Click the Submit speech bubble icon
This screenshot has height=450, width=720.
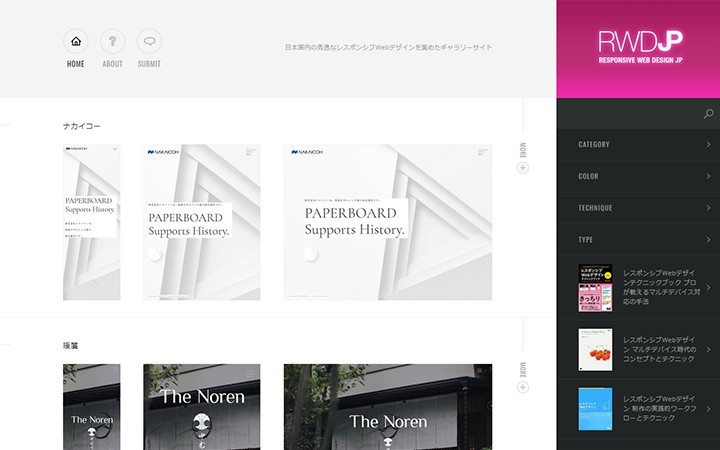149,41
